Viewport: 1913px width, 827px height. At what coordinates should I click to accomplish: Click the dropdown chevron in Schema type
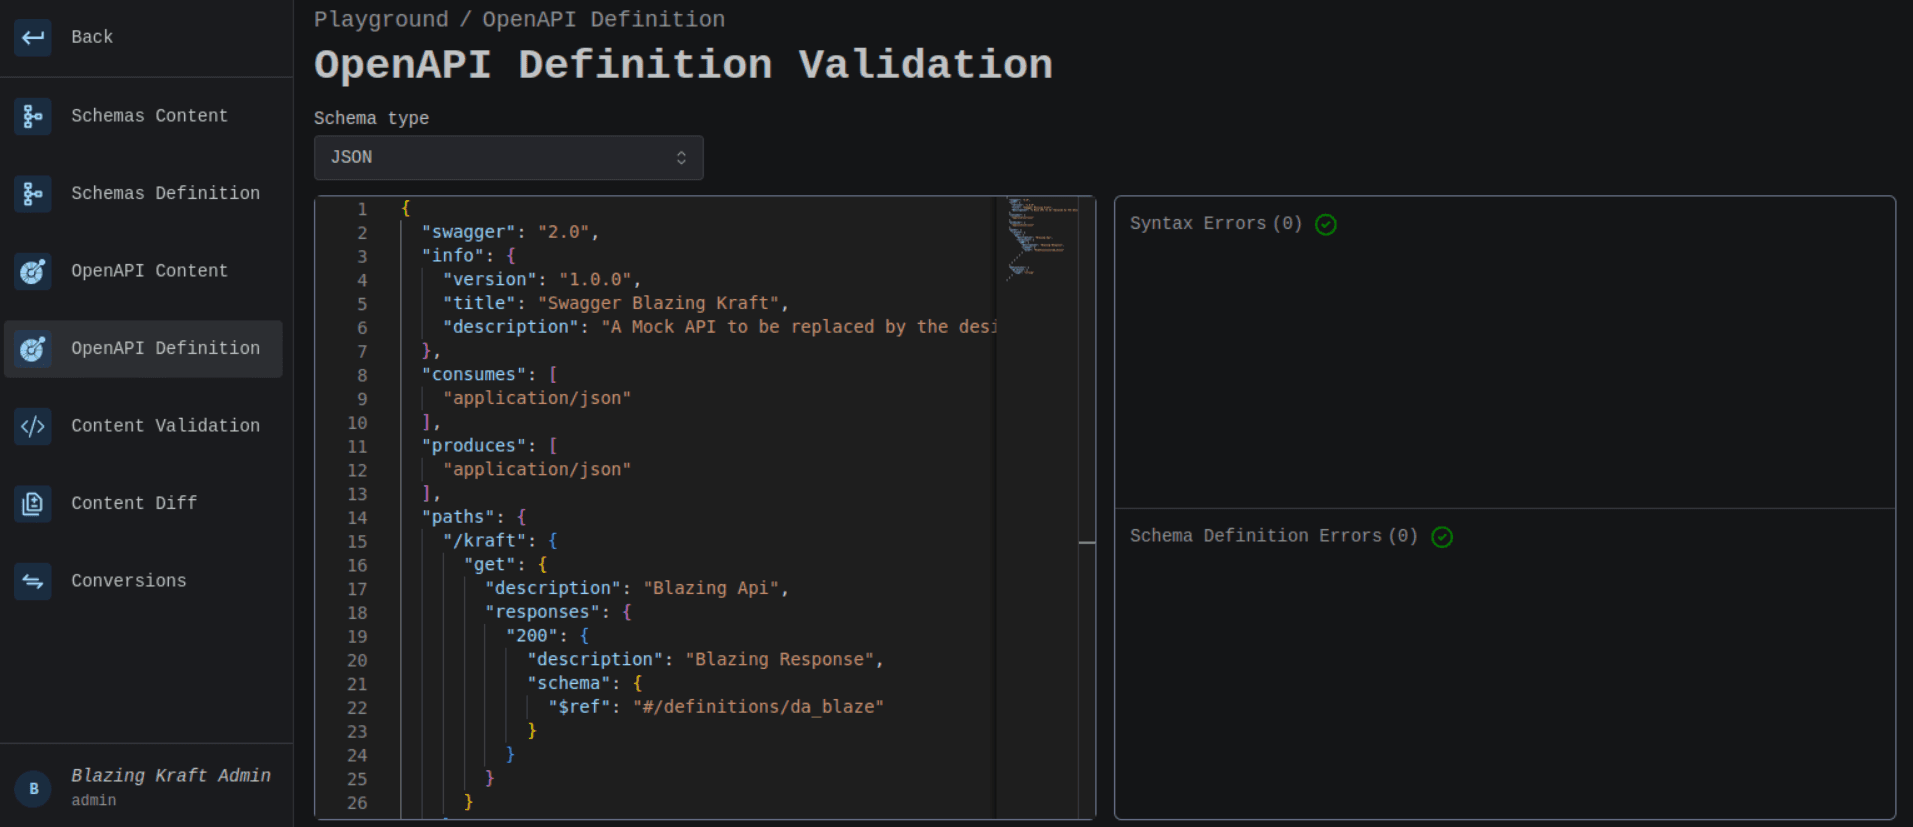click(x=681, y=158)
